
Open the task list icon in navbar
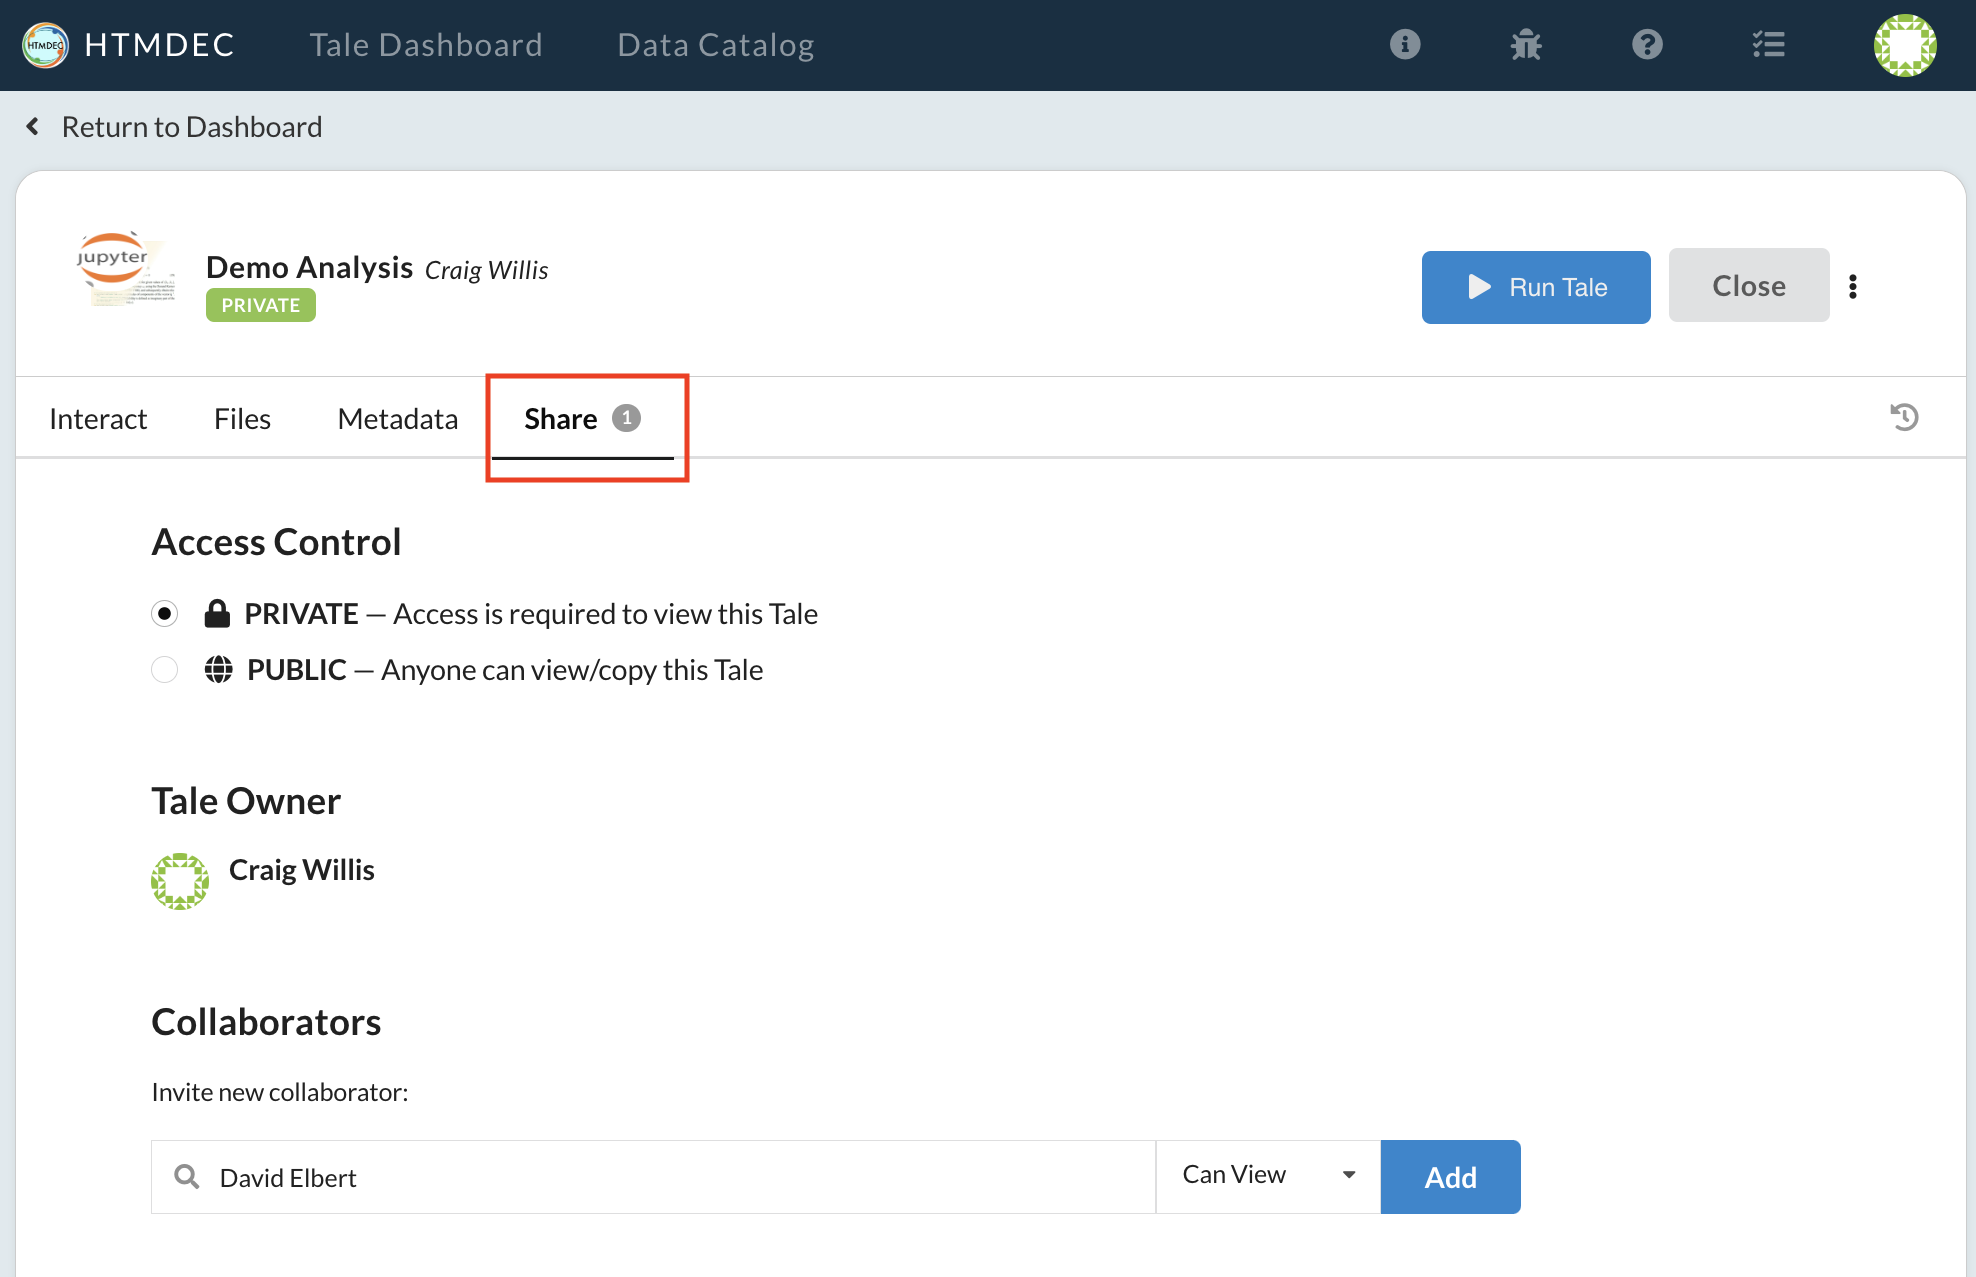[x=1768, y=45]
